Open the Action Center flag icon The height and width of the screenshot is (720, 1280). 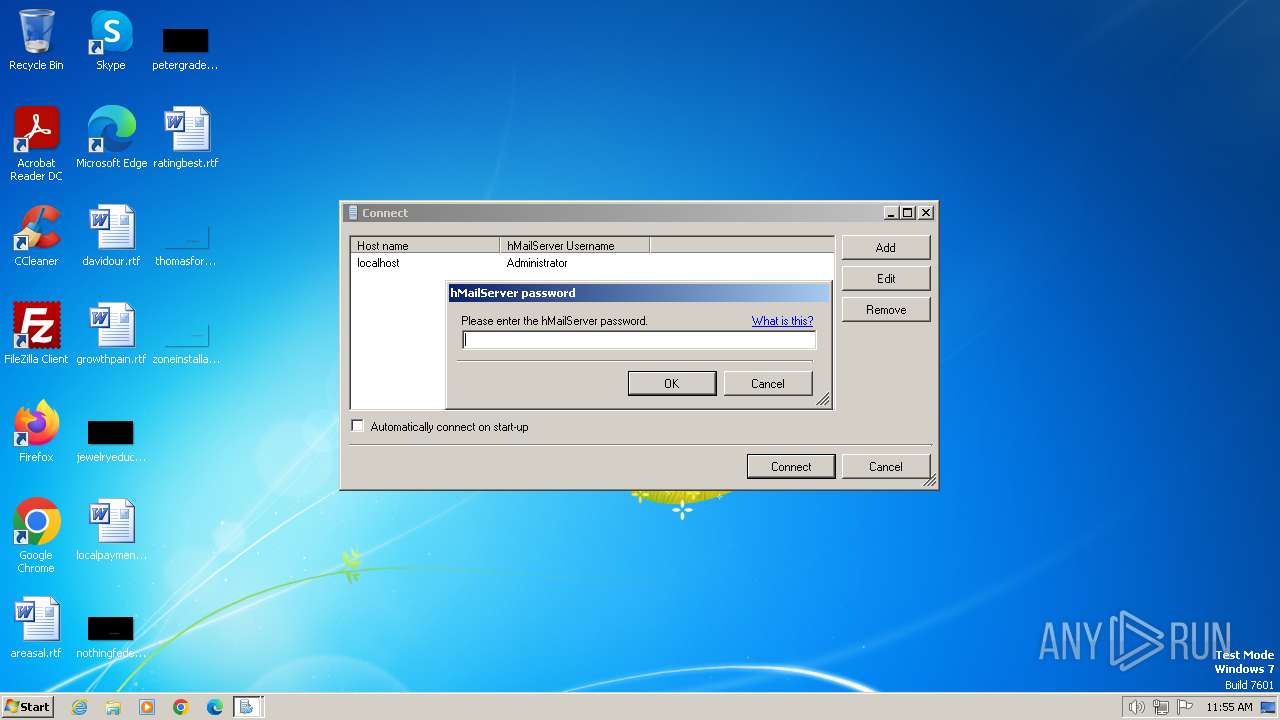[1186, 707]
